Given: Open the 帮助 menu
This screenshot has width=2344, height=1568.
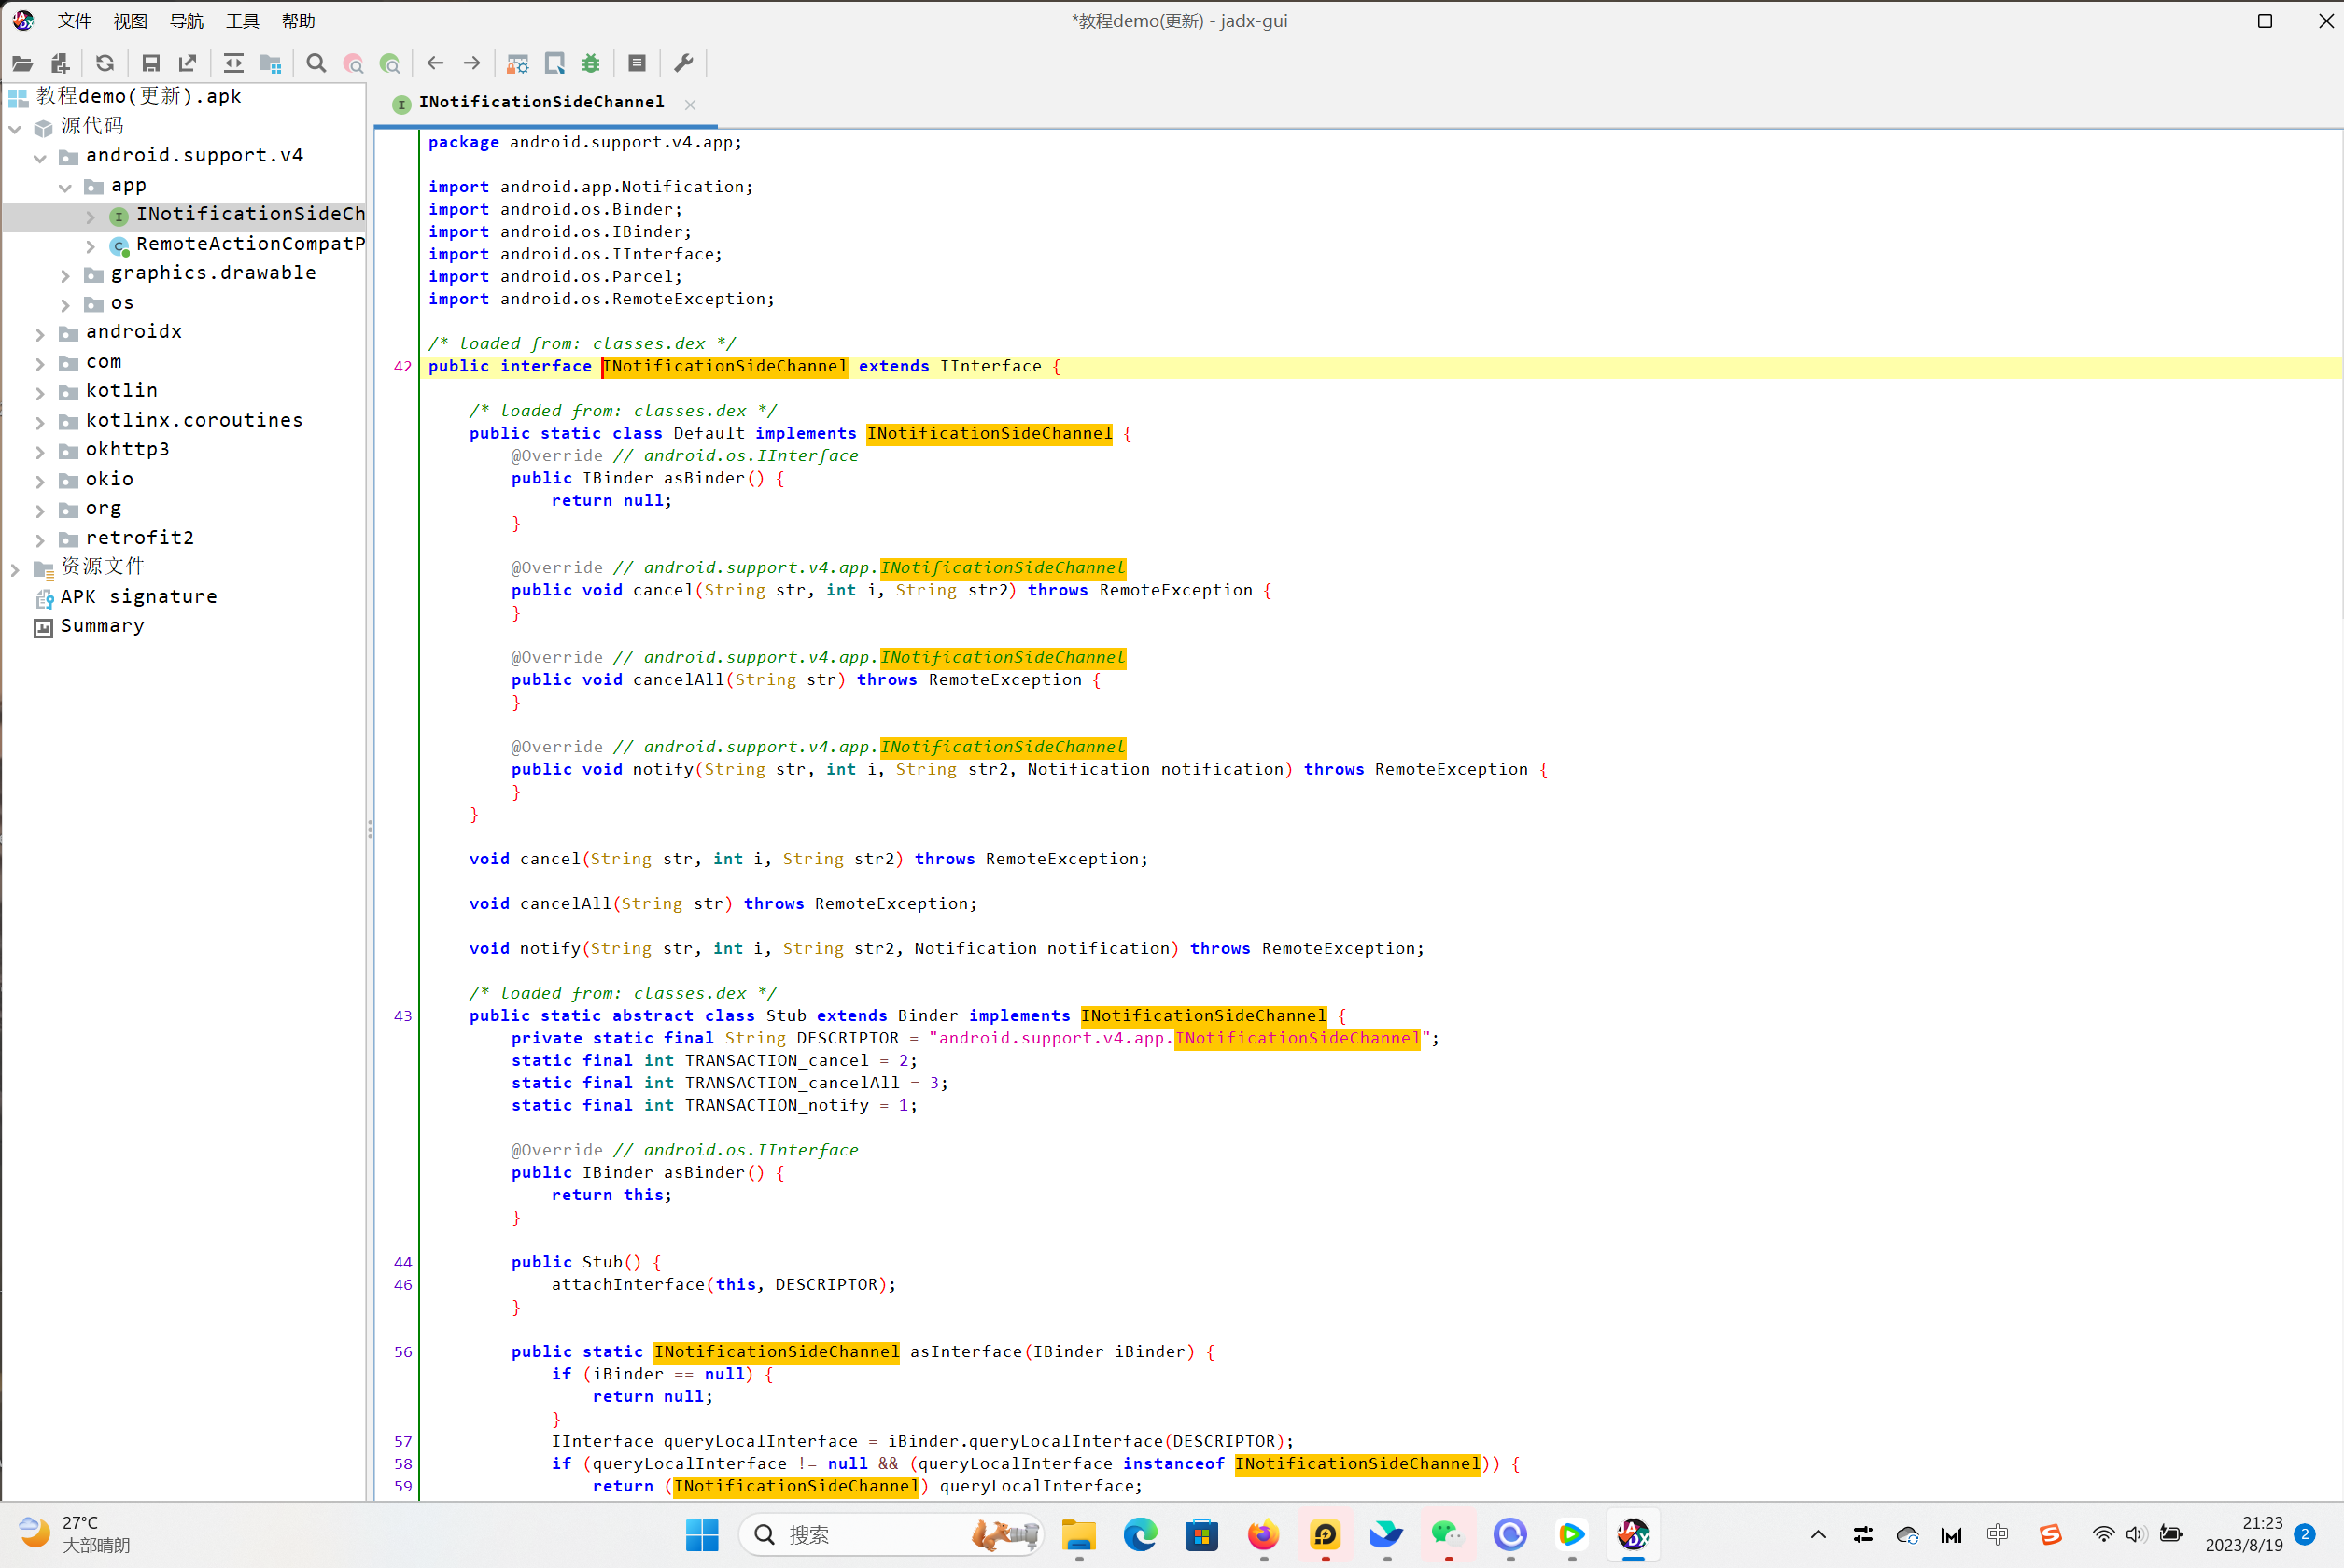Looking at the screenshot, I should coord(299,21).
